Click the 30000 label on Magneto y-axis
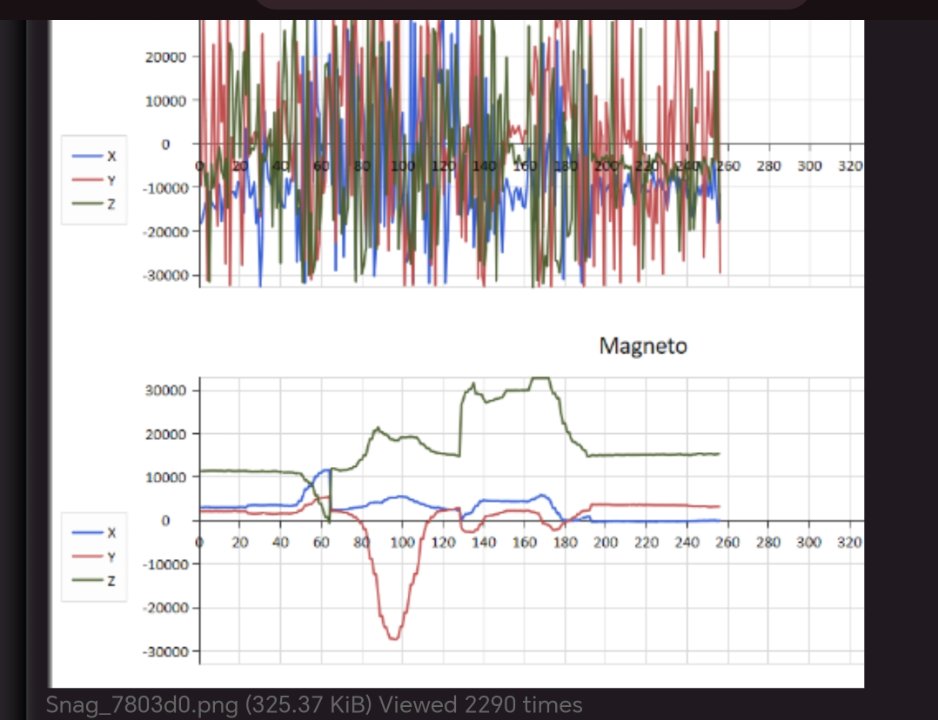Viewport: 938px width, 720px height. click(x=164, y=390)
